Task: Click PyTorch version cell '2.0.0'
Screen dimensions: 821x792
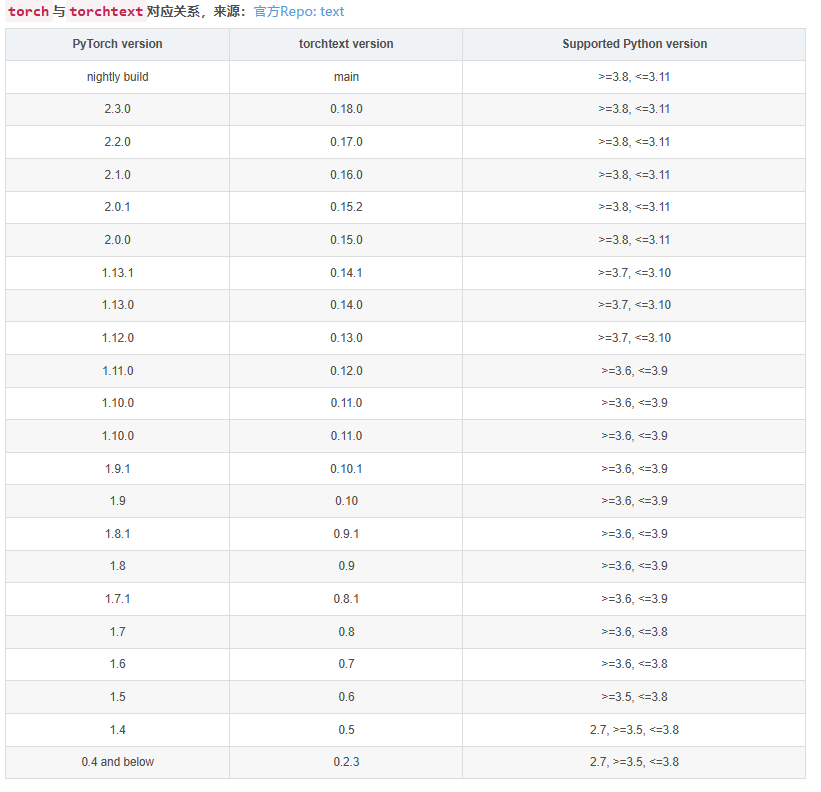Action: (x=117, y=240)
